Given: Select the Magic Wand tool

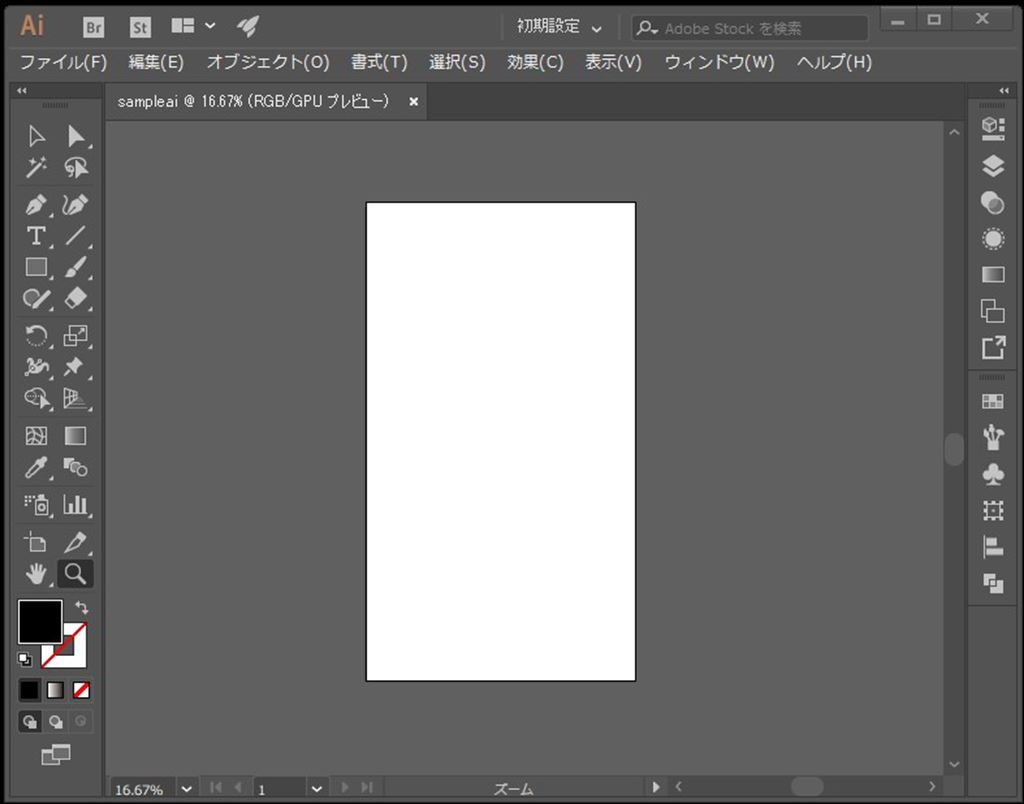Looking at the screenshot, I should 37,167.
